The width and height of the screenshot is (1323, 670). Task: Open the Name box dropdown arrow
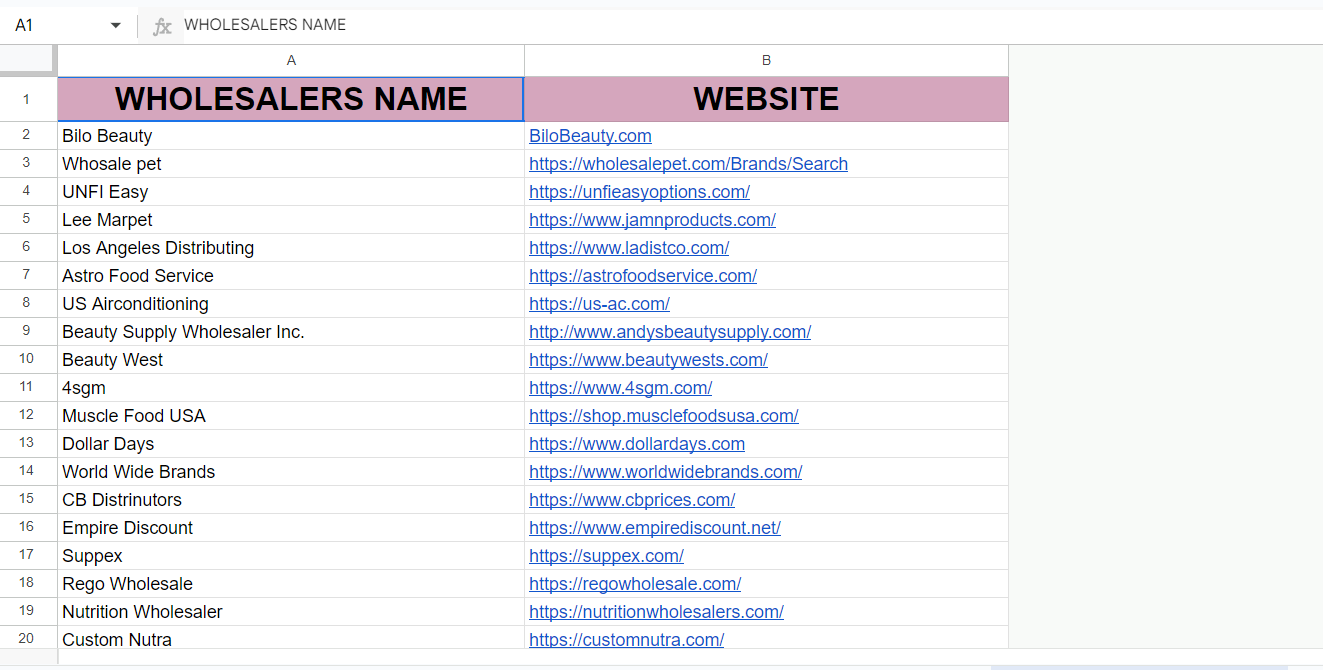[x=116, y=25]
